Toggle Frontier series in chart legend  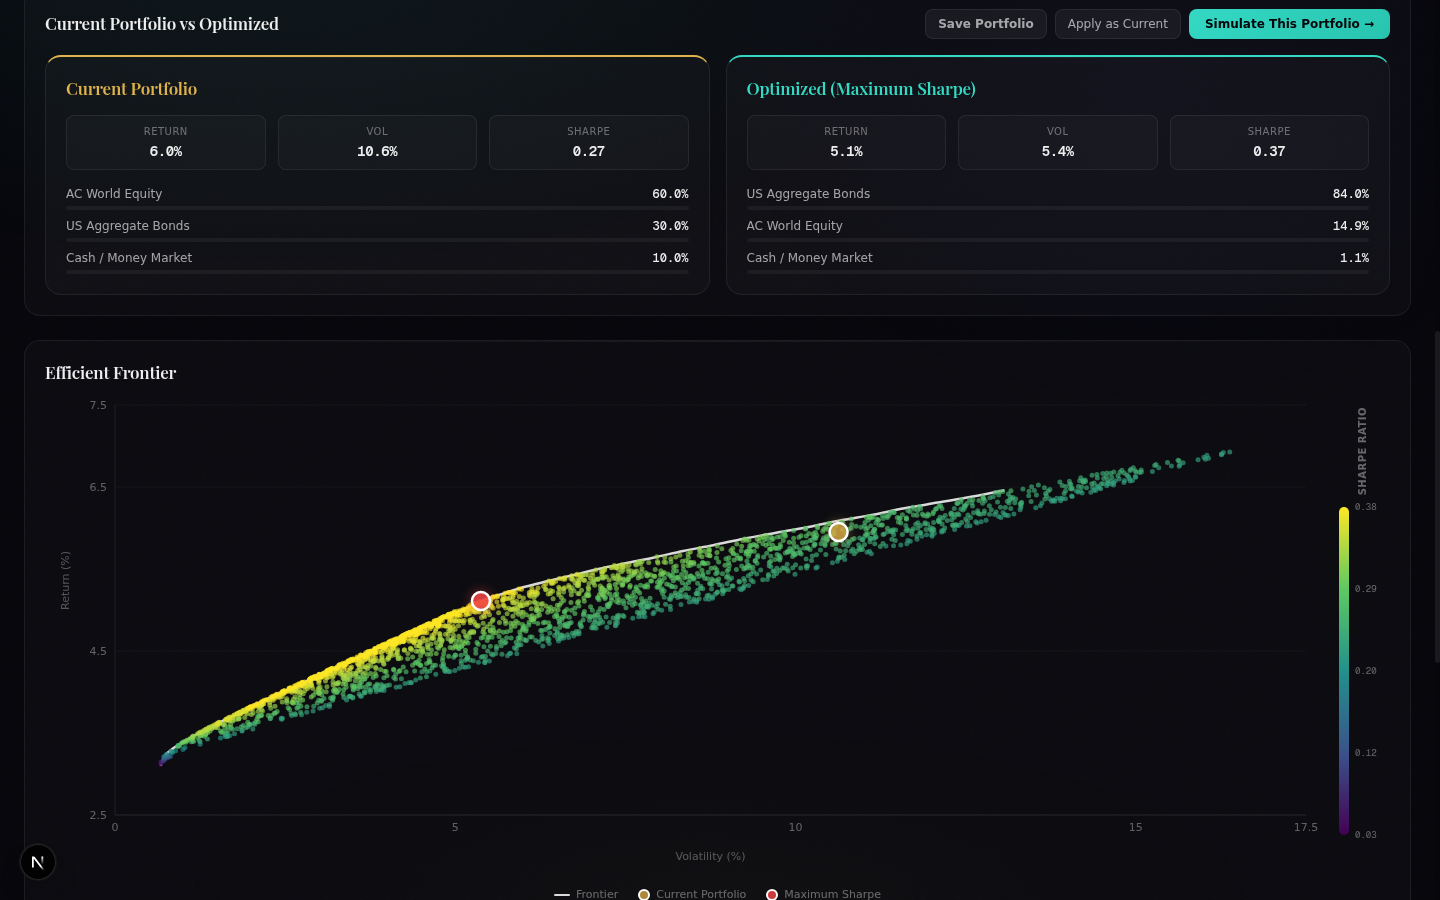586,894
